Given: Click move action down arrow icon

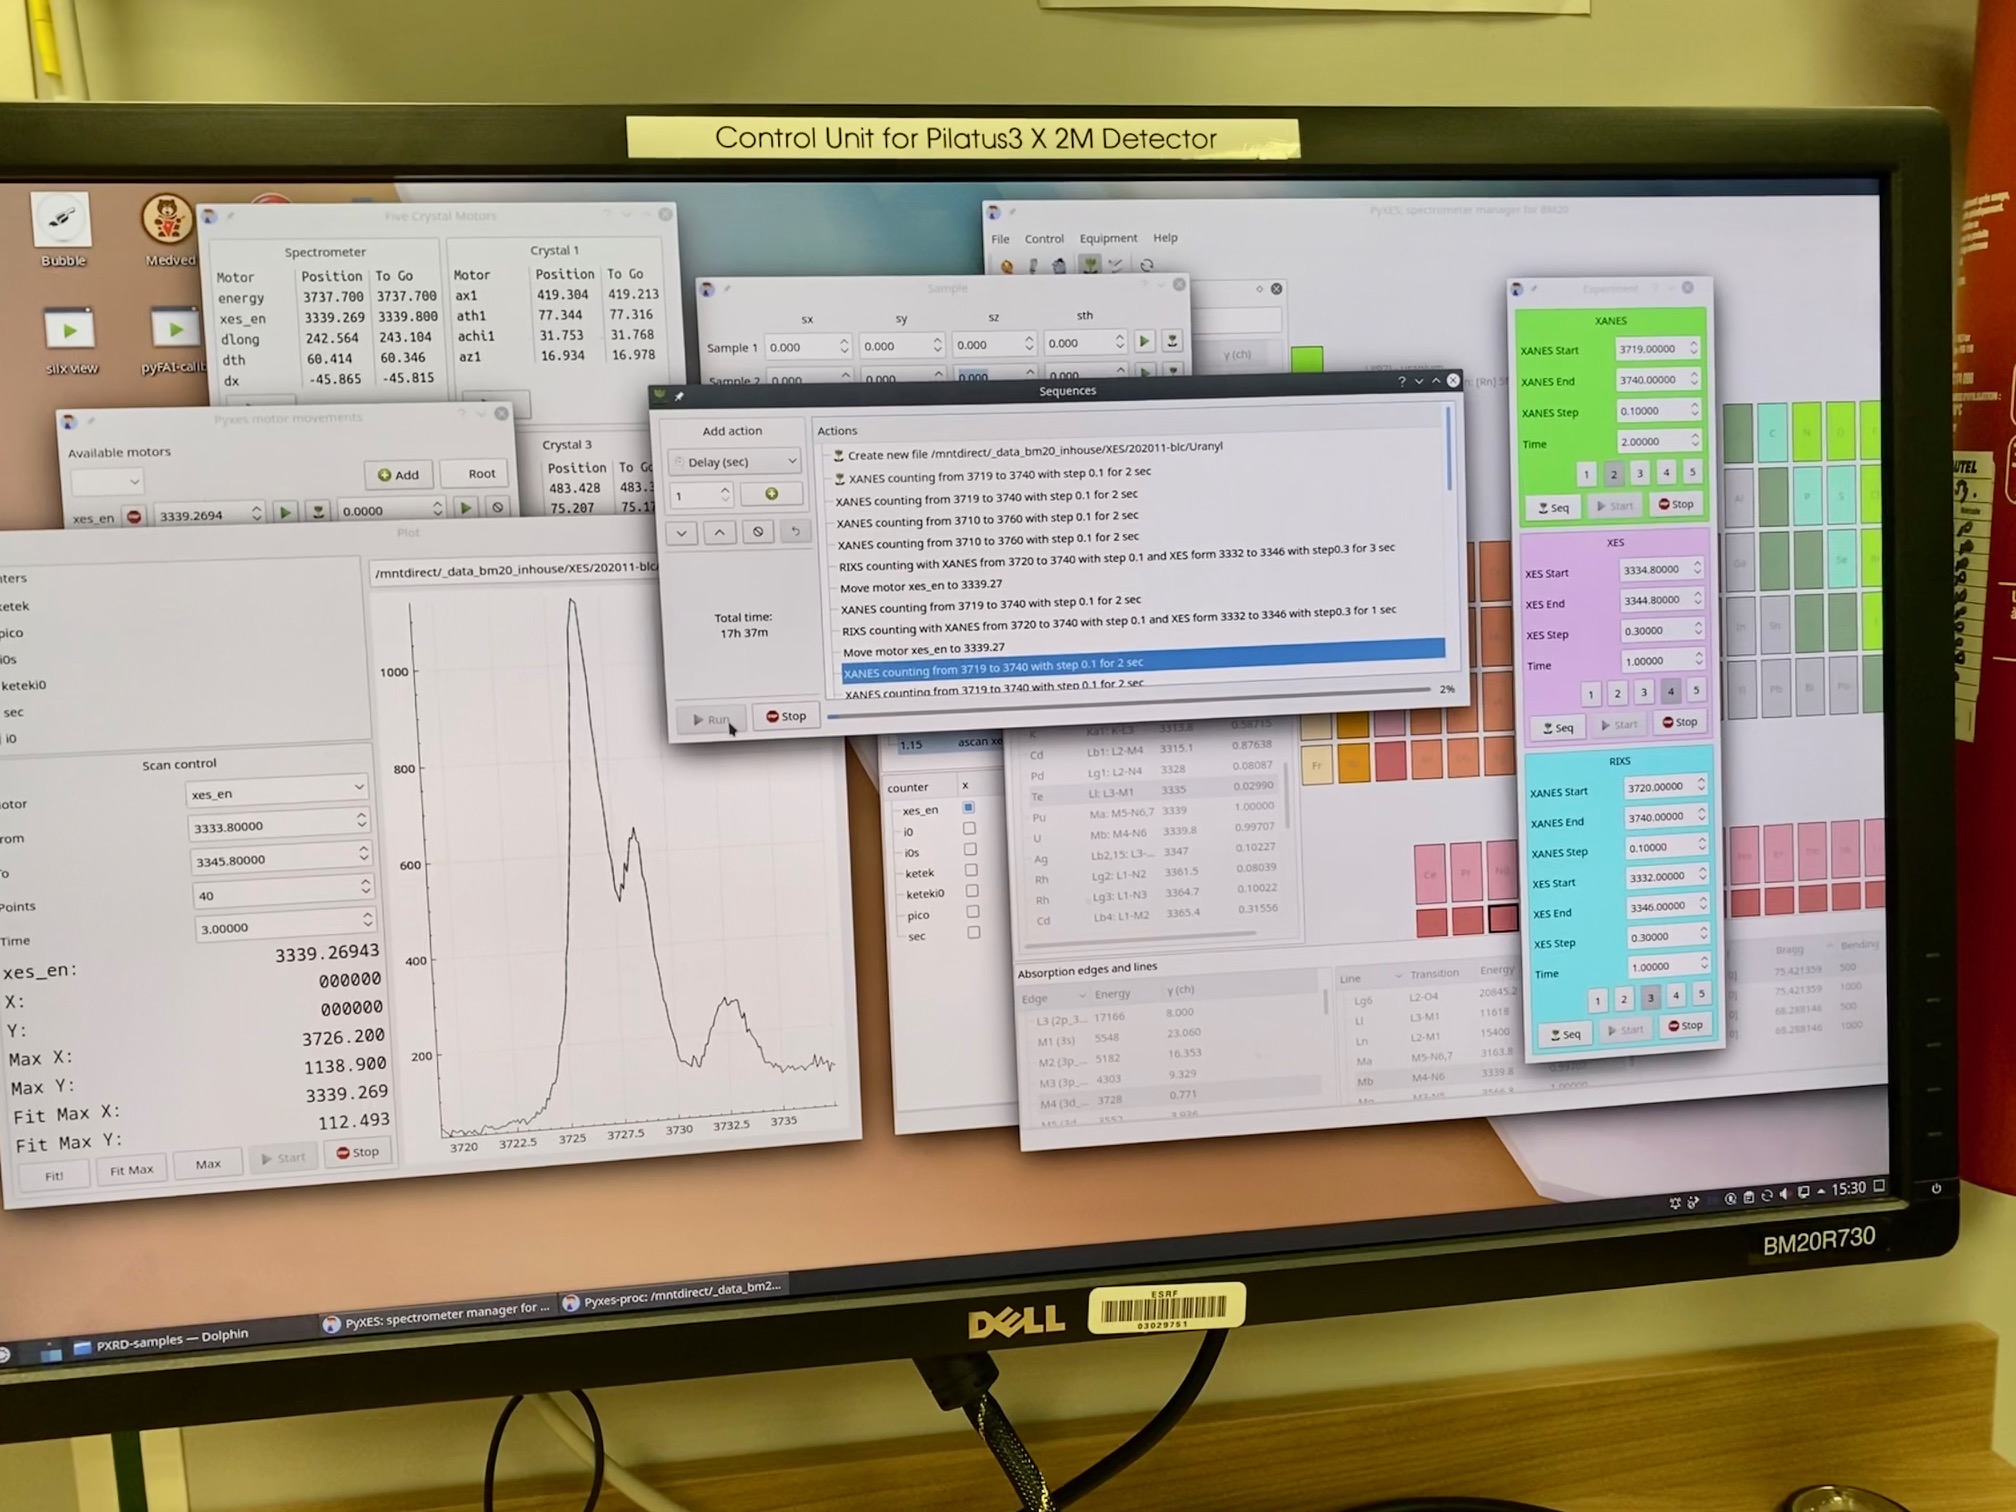Looking at the screenshot, I should (x=682, y=533).
